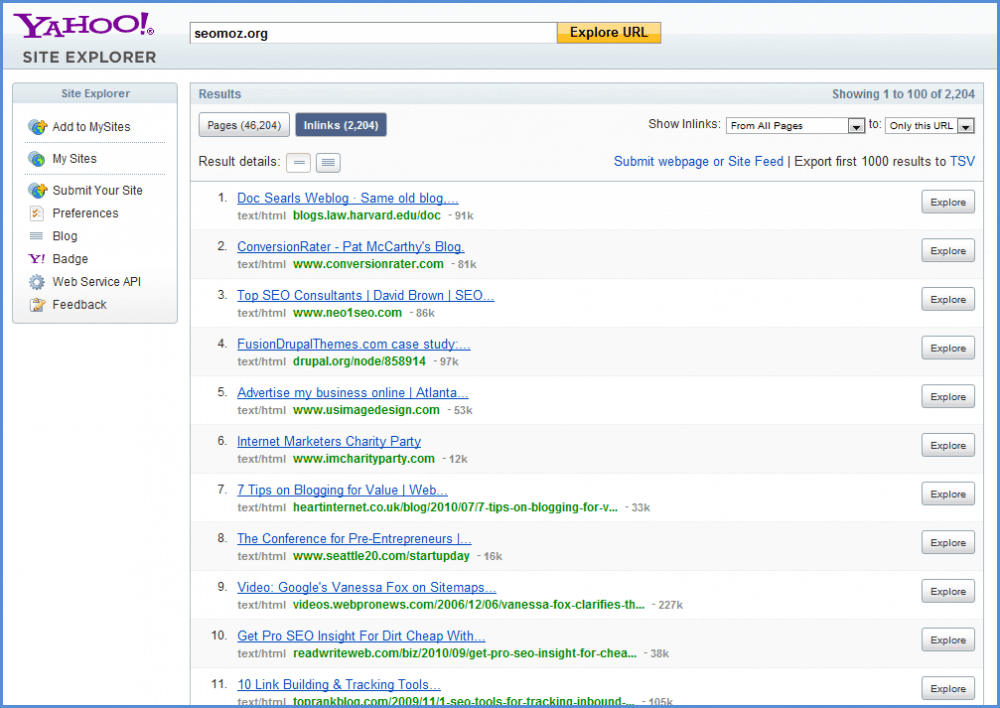The height and width of the screenshot is (708, 1000).
Task: Click the Preferences checklist icon
Action: tap(36, 213)
